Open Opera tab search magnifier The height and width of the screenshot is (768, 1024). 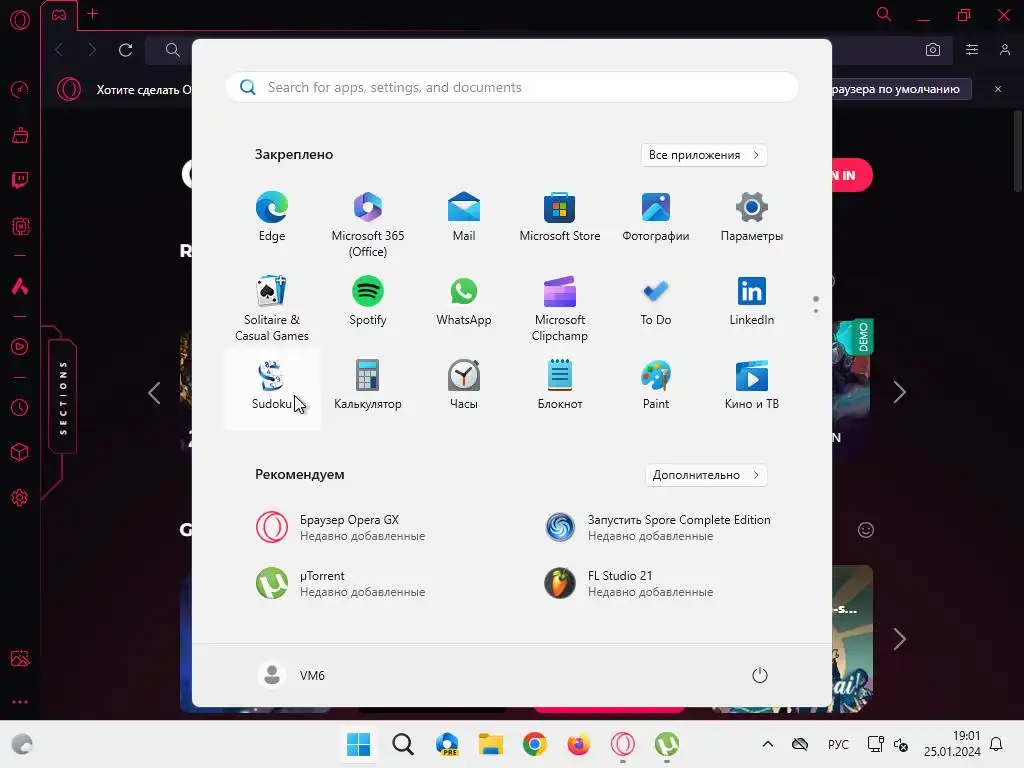pos(884,14)
